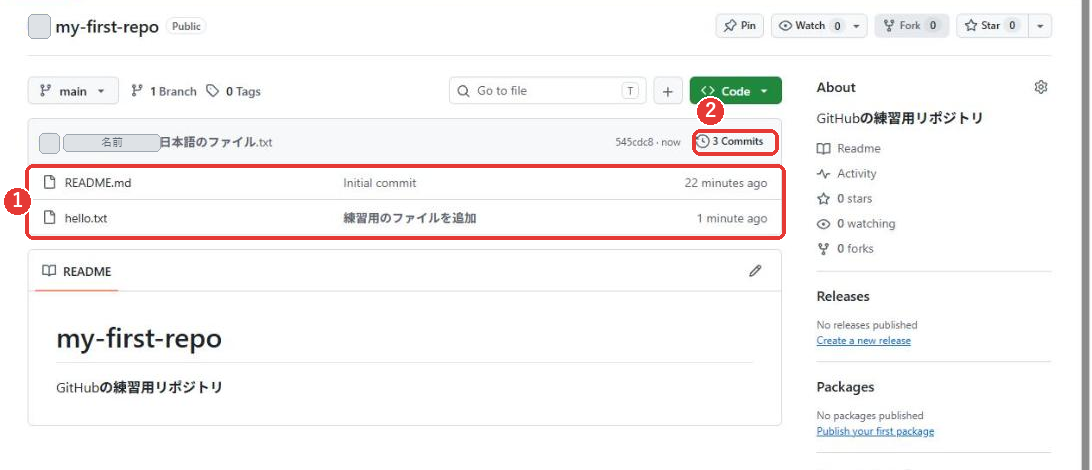Click the pulse icon beside Activity
The height and width of the screenshot is (470, 1092).
823,173
